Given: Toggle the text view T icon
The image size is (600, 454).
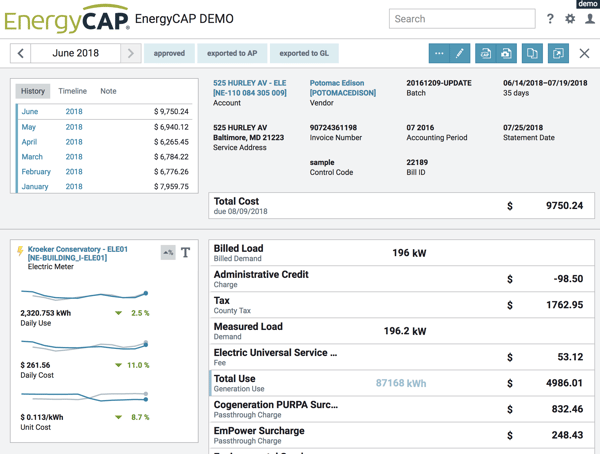Looking at the screenshot, I should [185, 253].
